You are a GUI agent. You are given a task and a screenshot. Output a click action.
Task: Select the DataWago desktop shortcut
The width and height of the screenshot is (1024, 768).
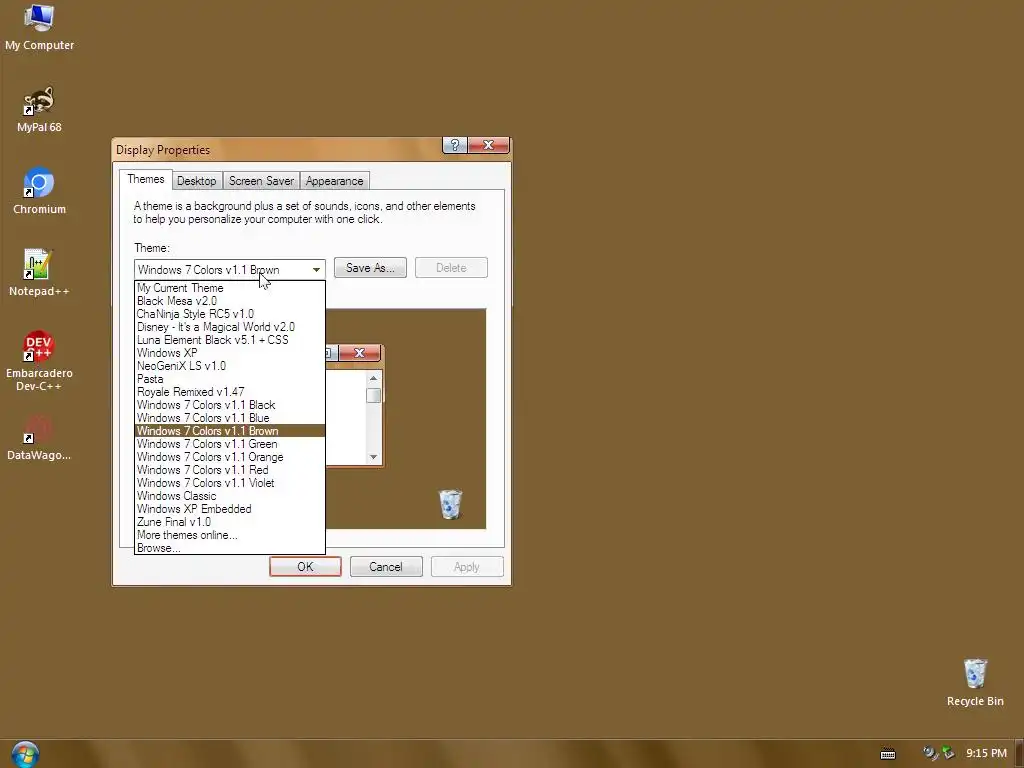pos(39,438)
